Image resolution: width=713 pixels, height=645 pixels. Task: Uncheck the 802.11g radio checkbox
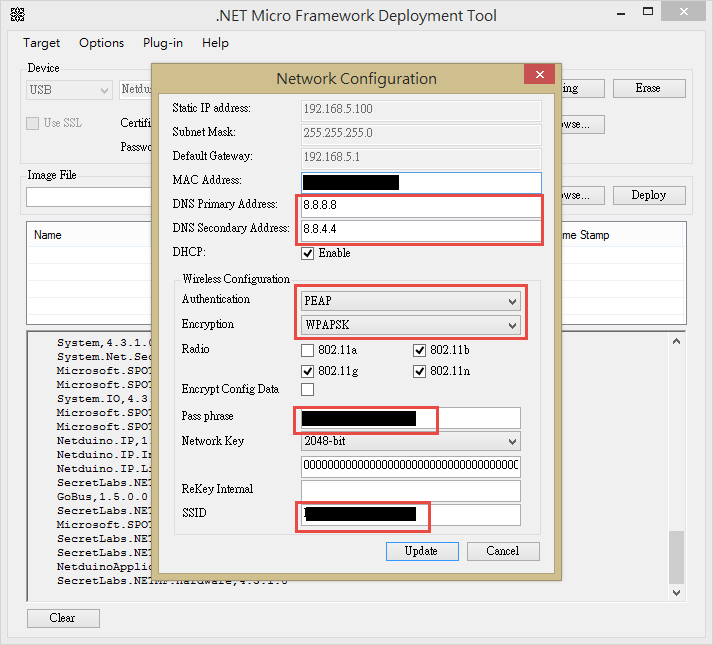coord(307,371)
